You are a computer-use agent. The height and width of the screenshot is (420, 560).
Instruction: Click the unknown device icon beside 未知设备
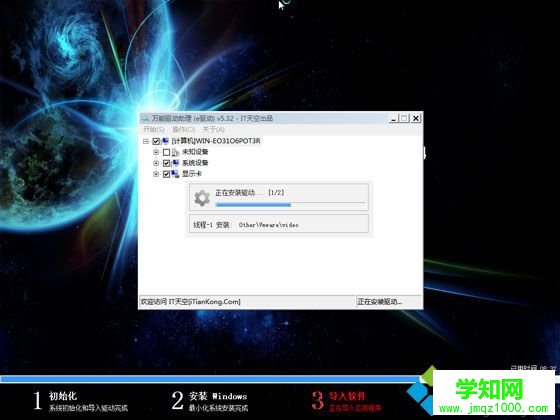click(x=175, y=152)
